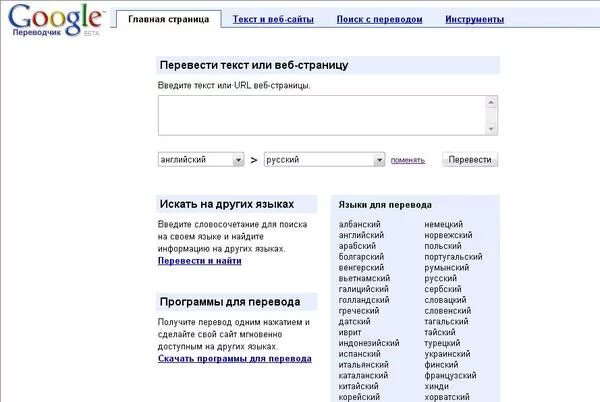This screenshot has width=600, height=402.
Task: Open the target language dropdown русский
Action: pyautogui.click(x=324, y=159)
